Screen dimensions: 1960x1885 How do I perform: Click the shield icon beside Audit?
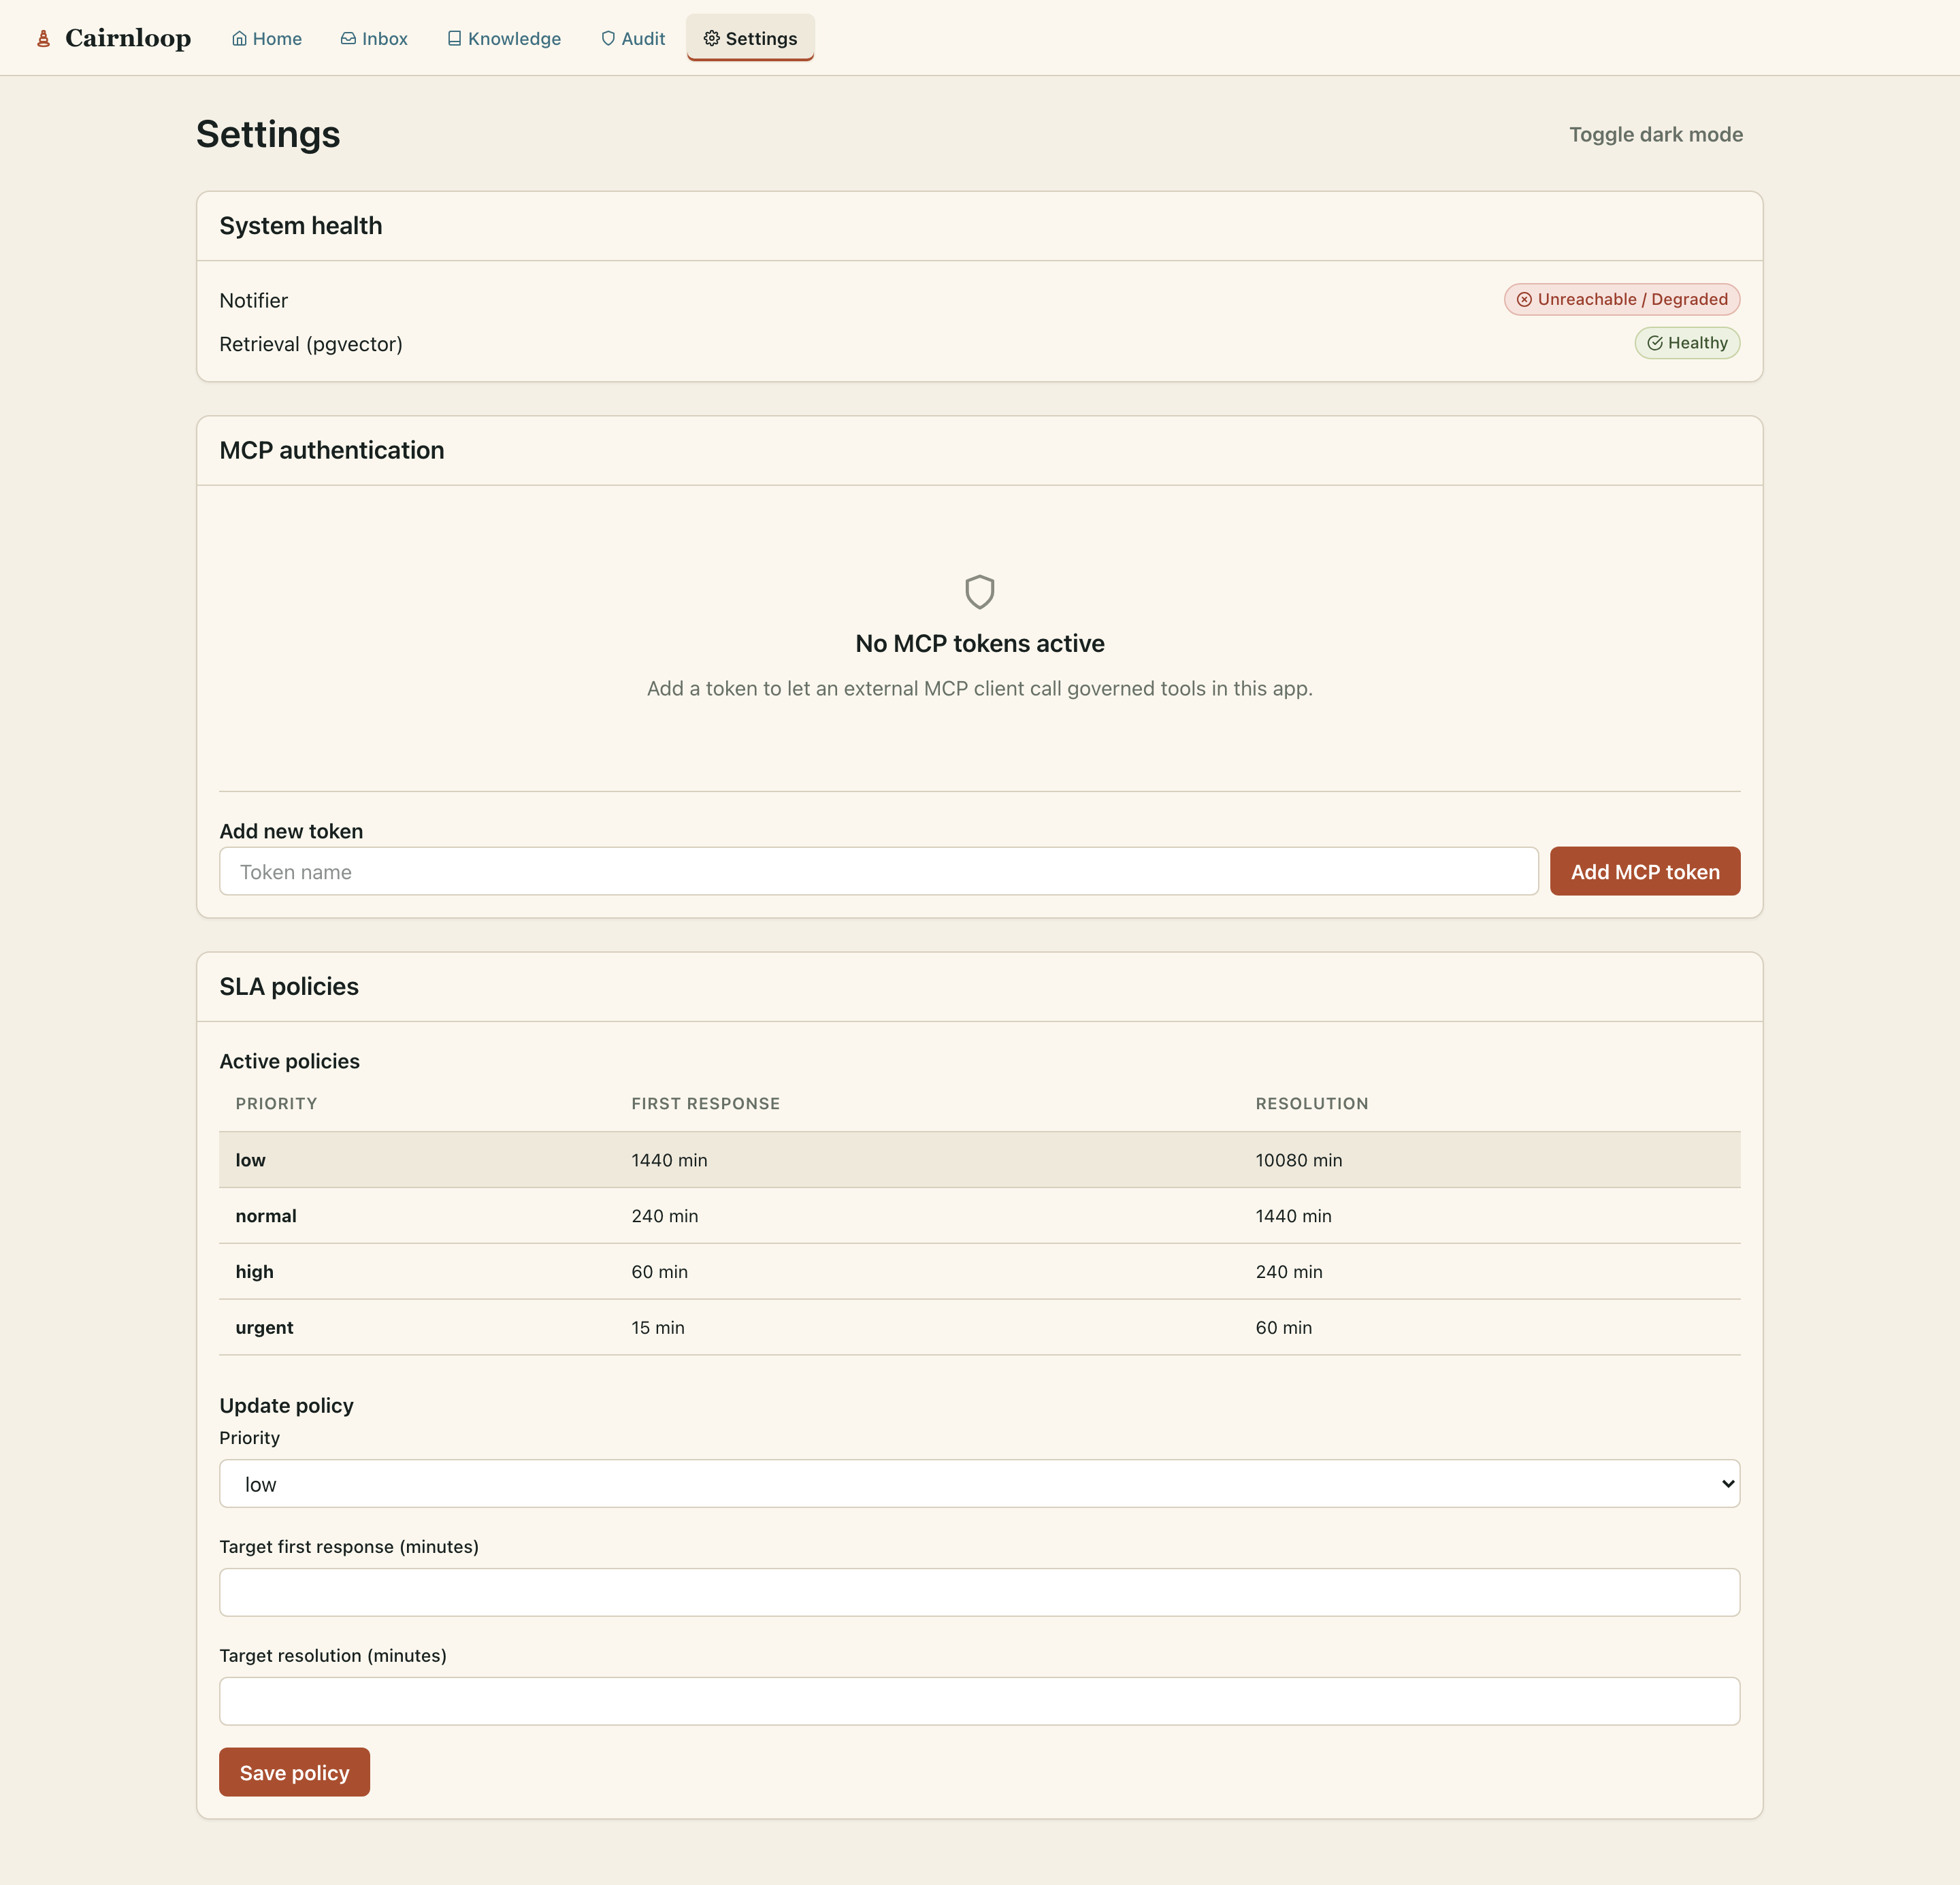[x=608, y=38]
